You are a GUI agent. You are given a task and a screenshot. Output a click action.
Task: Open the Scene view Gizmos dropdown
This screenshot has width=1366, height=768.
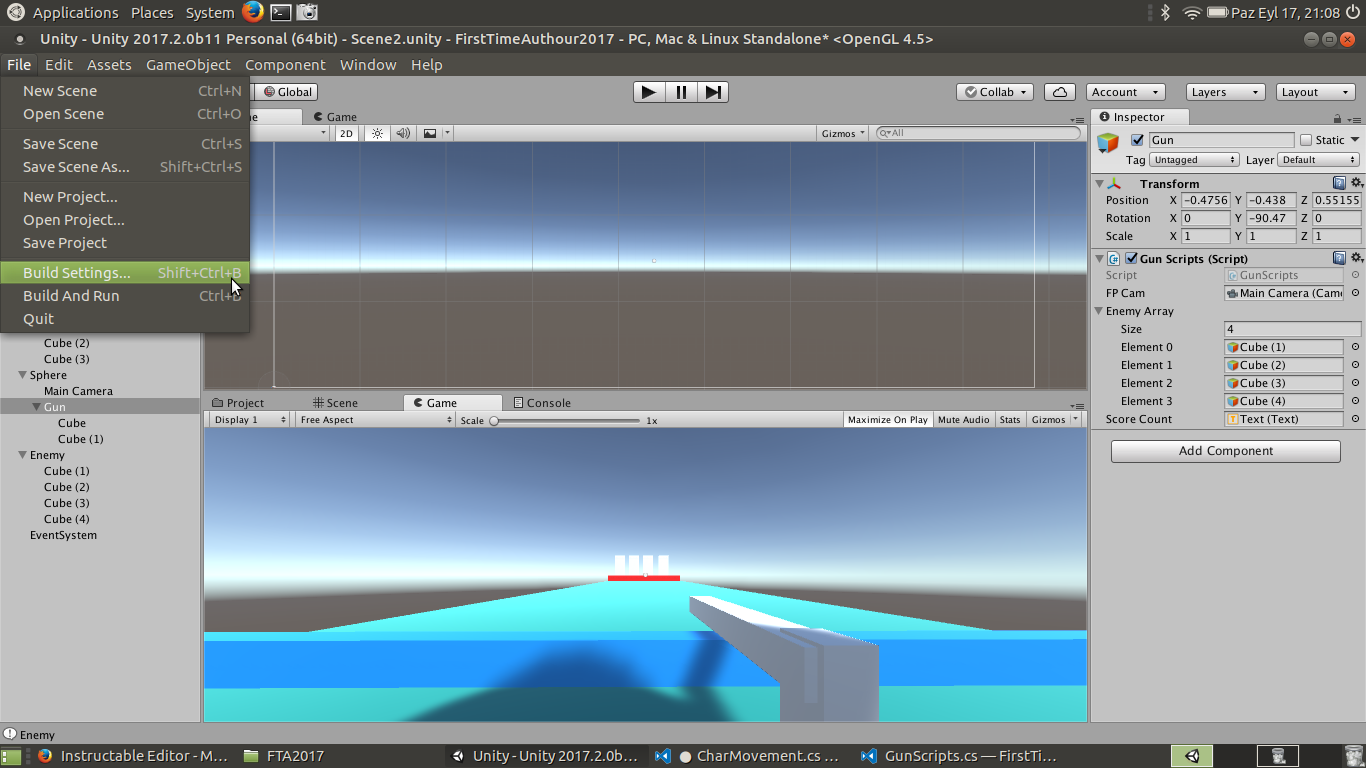click(842, 133)
